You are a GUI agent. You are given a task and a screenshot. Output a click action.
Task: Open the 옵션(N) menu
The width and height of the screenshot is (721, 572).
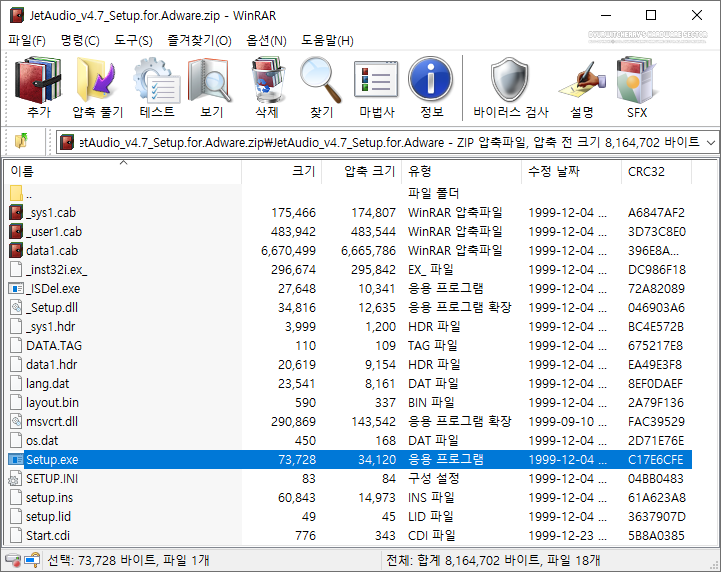pyautogui.click(x=266, y=40)
